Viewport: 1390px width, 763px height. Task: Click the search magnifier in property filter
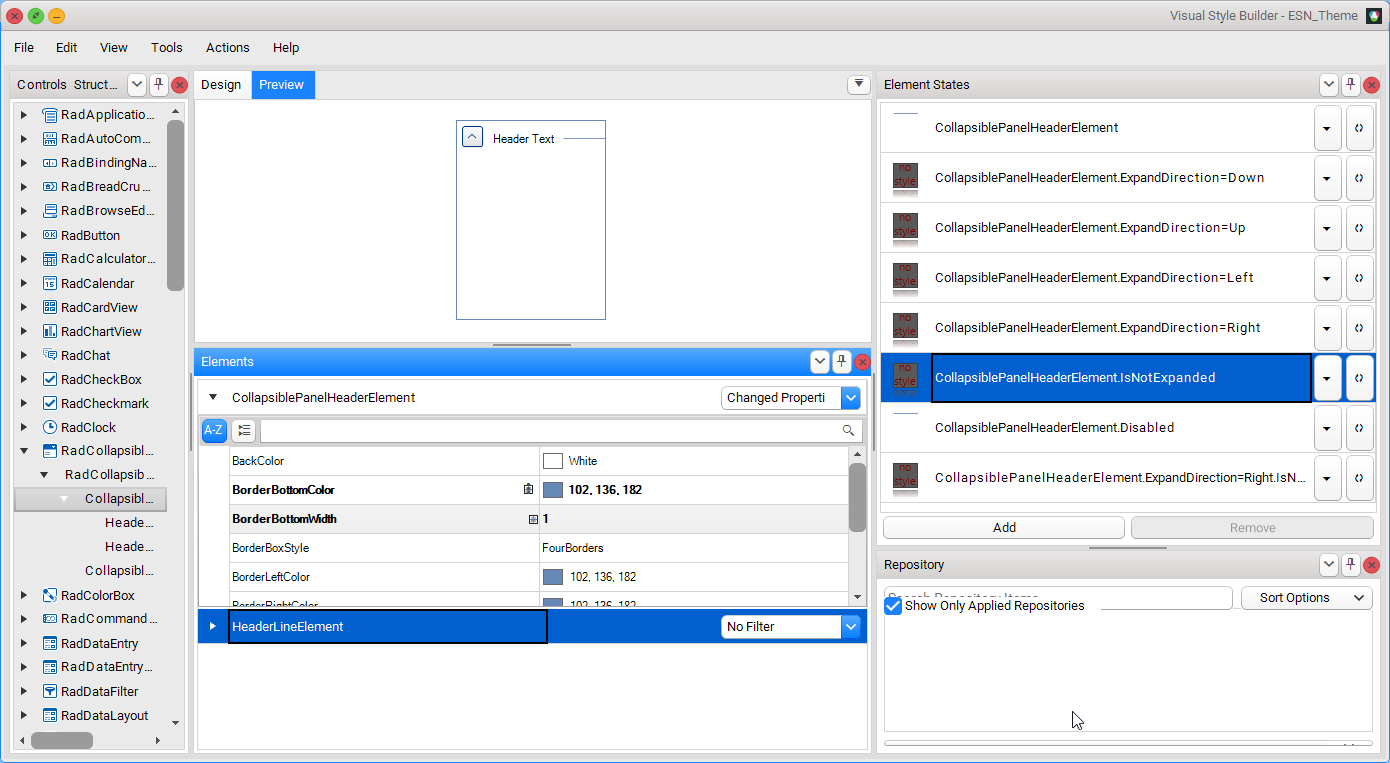coord(848,430)
